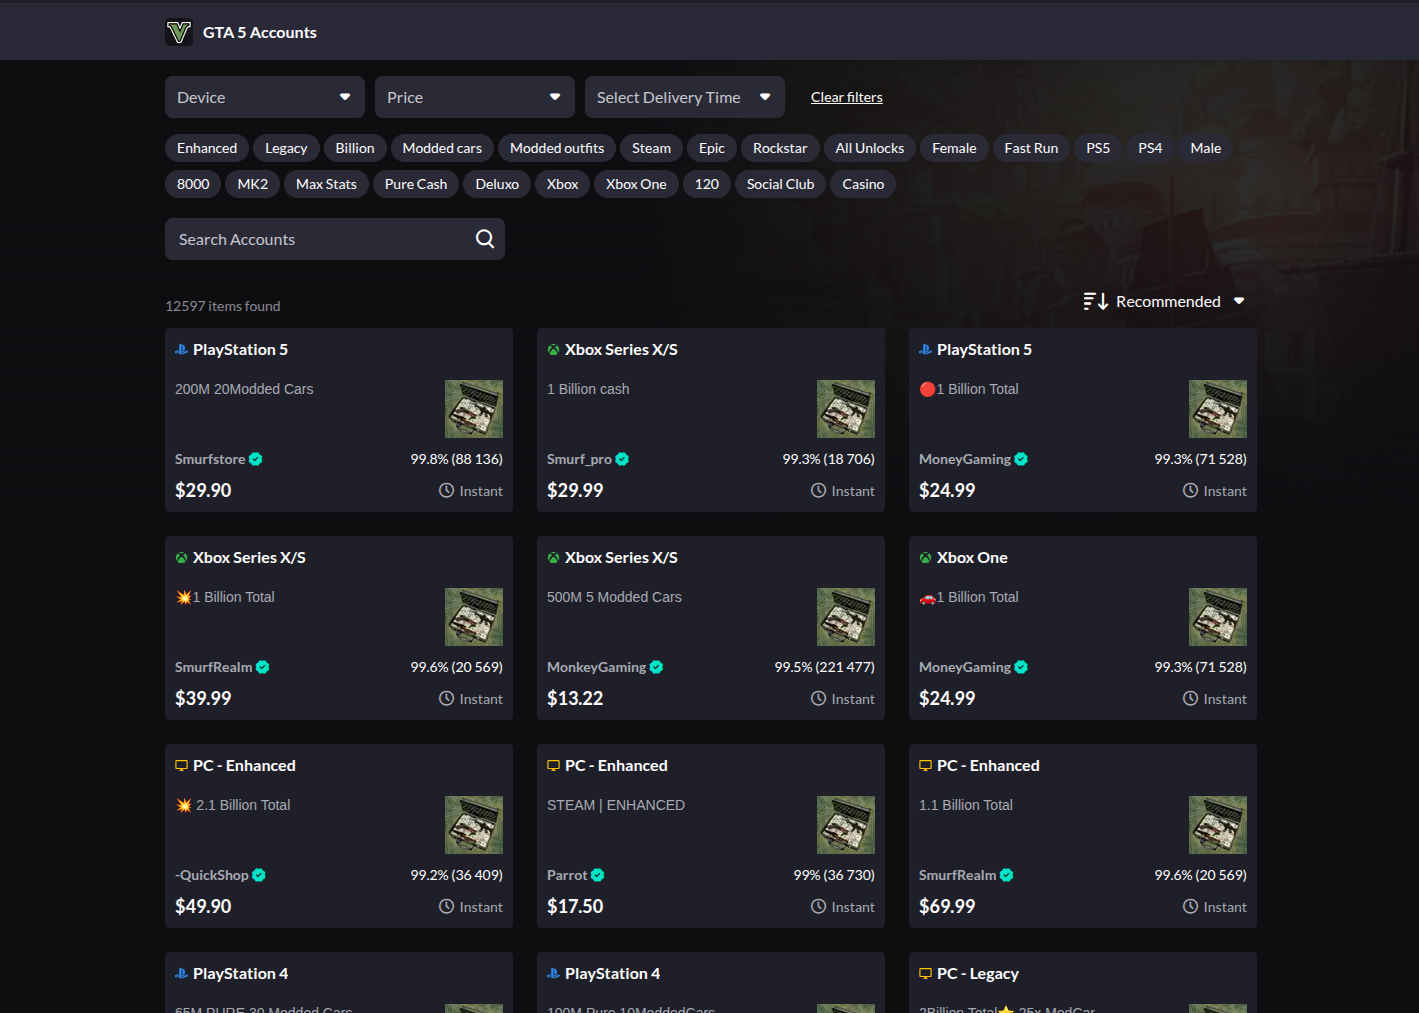Click the GTA V logo icon
The height and width of the screenshot is (1013, 1419).
tap(179, 33)
